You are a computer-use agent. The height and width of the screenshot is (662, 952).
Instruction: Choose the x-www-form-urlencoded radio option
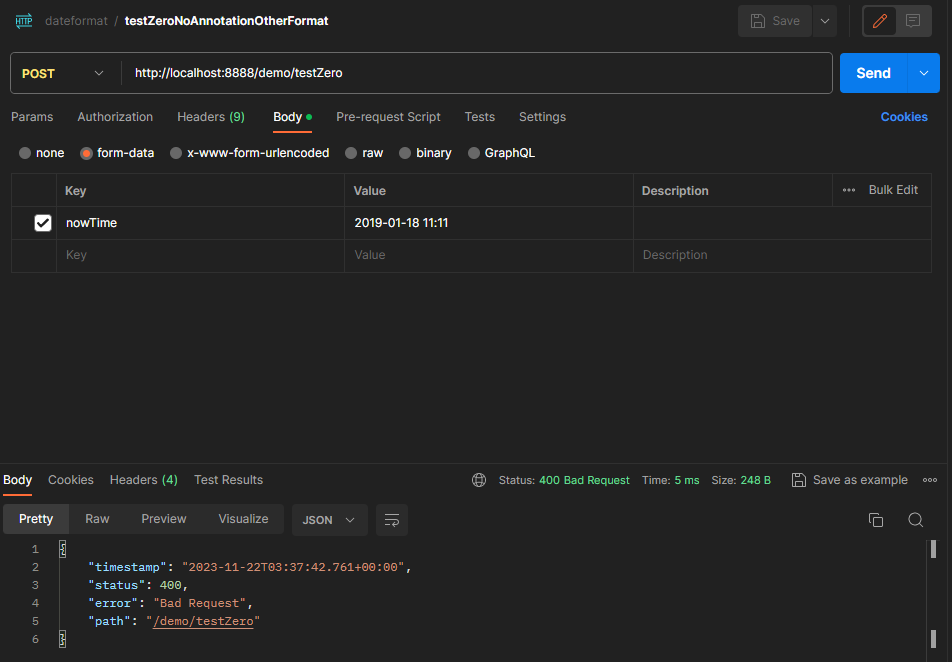(x=176, y=153)
